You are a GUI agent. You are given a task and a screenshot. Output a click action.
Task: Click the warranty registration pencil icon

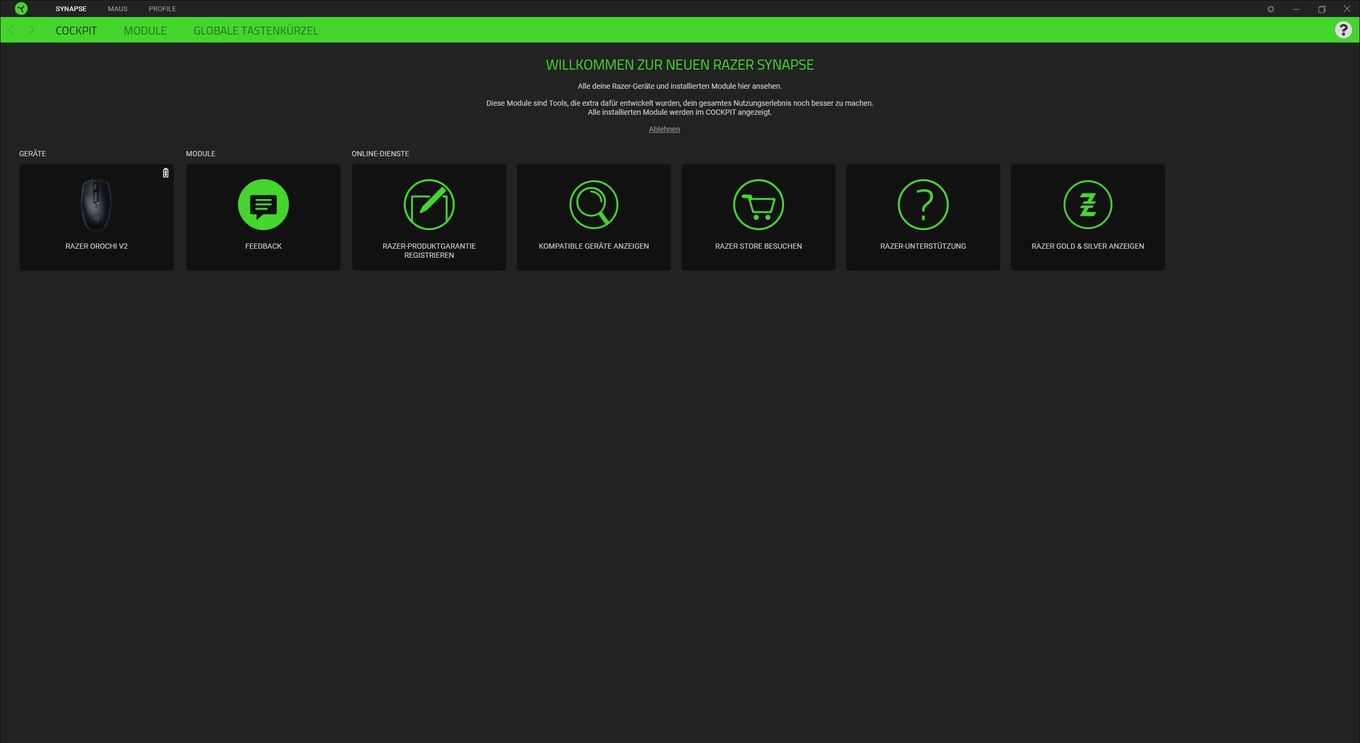click(x=429, y=205)
